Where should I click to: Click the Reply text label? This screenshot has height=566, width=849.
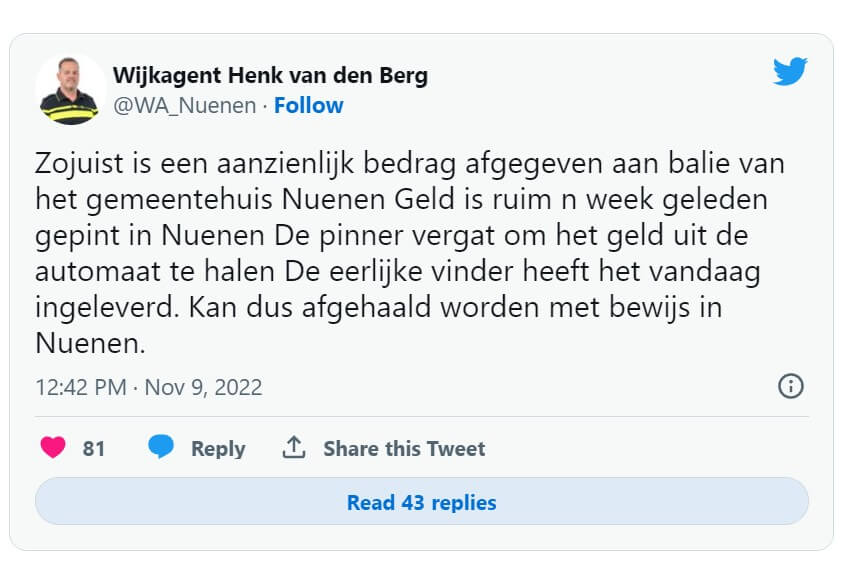point(218,449)
